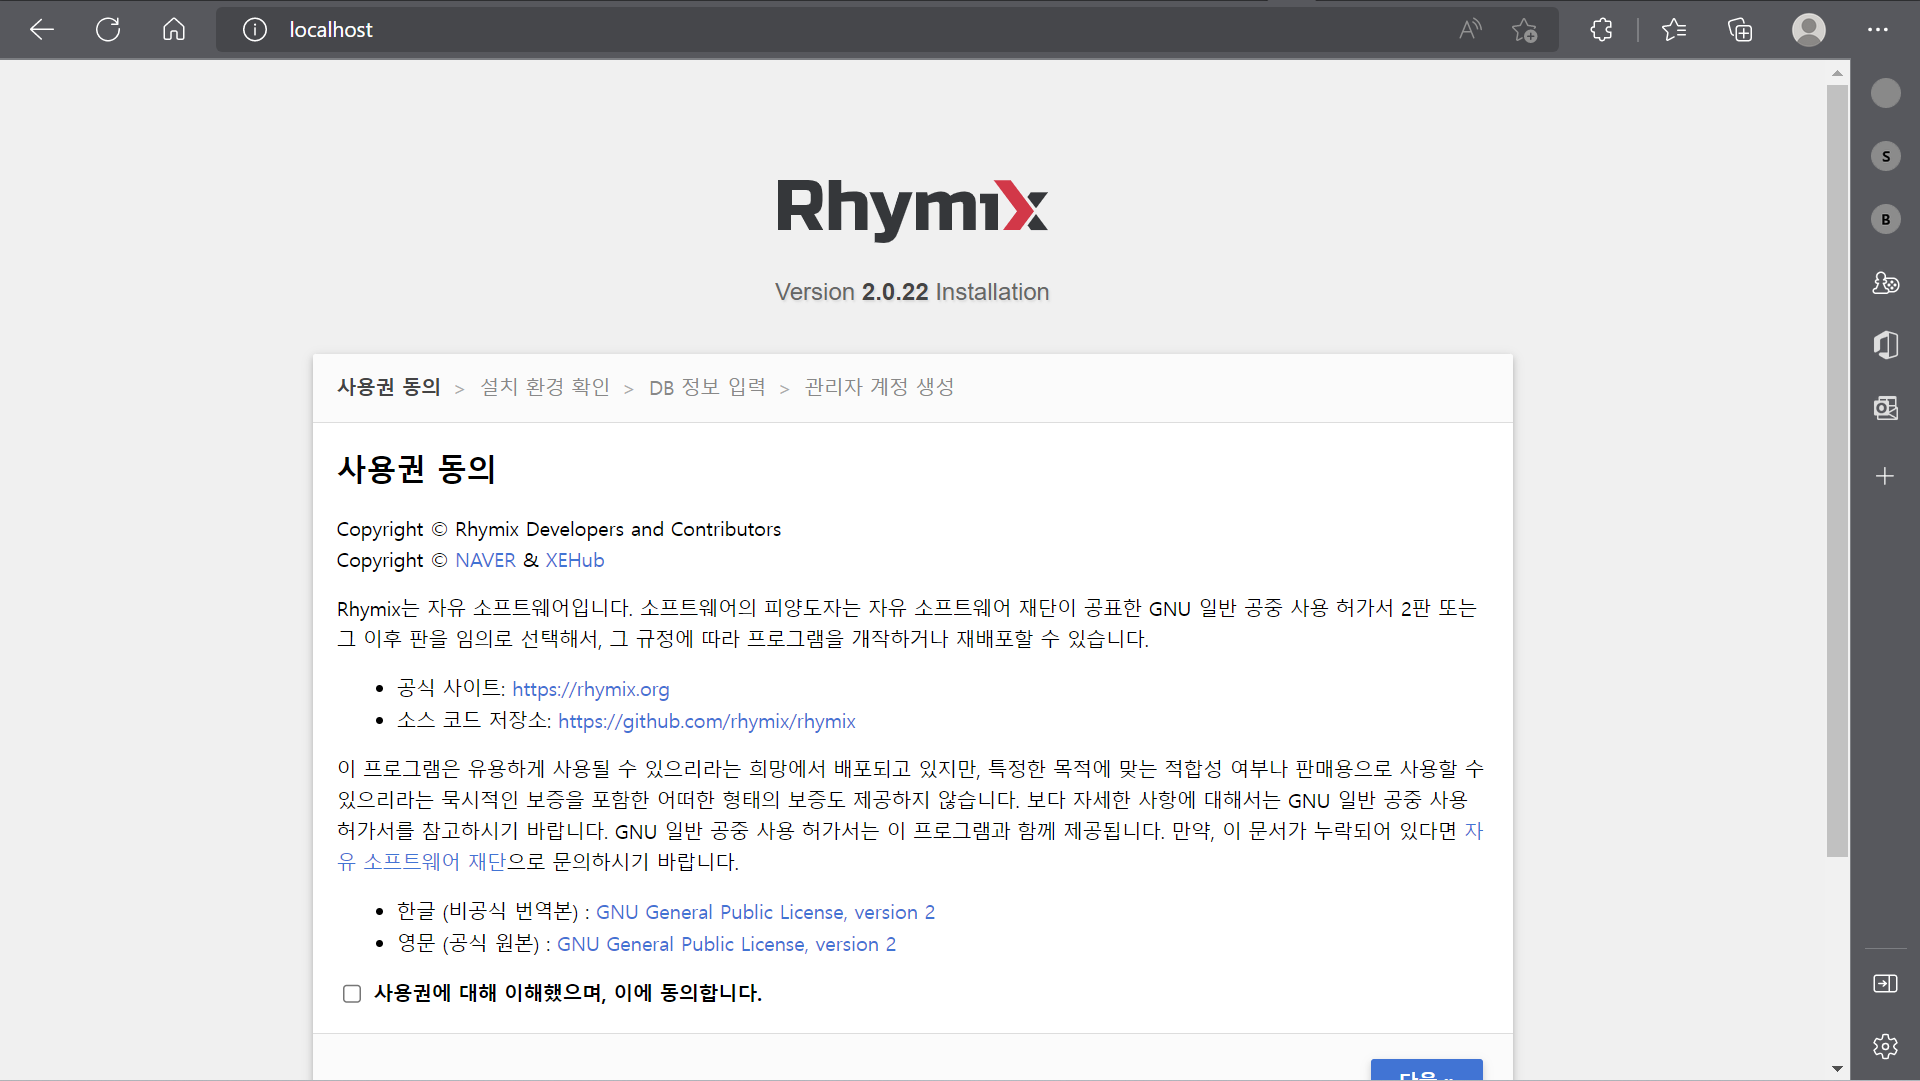Go to browser home page
Screen dimensions: 1920x1081
pyautogui.click(x=174, y=30)
